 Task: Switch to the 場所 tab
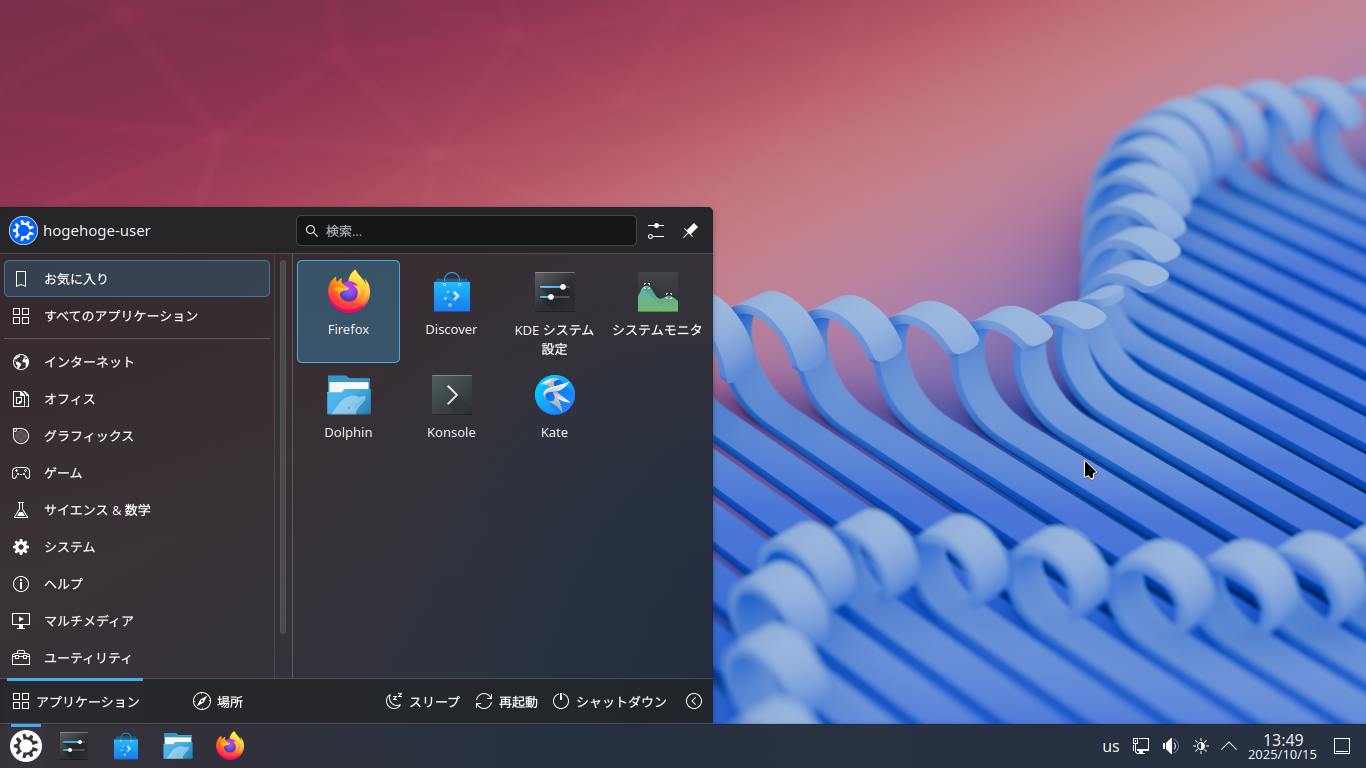coord(217,701)
